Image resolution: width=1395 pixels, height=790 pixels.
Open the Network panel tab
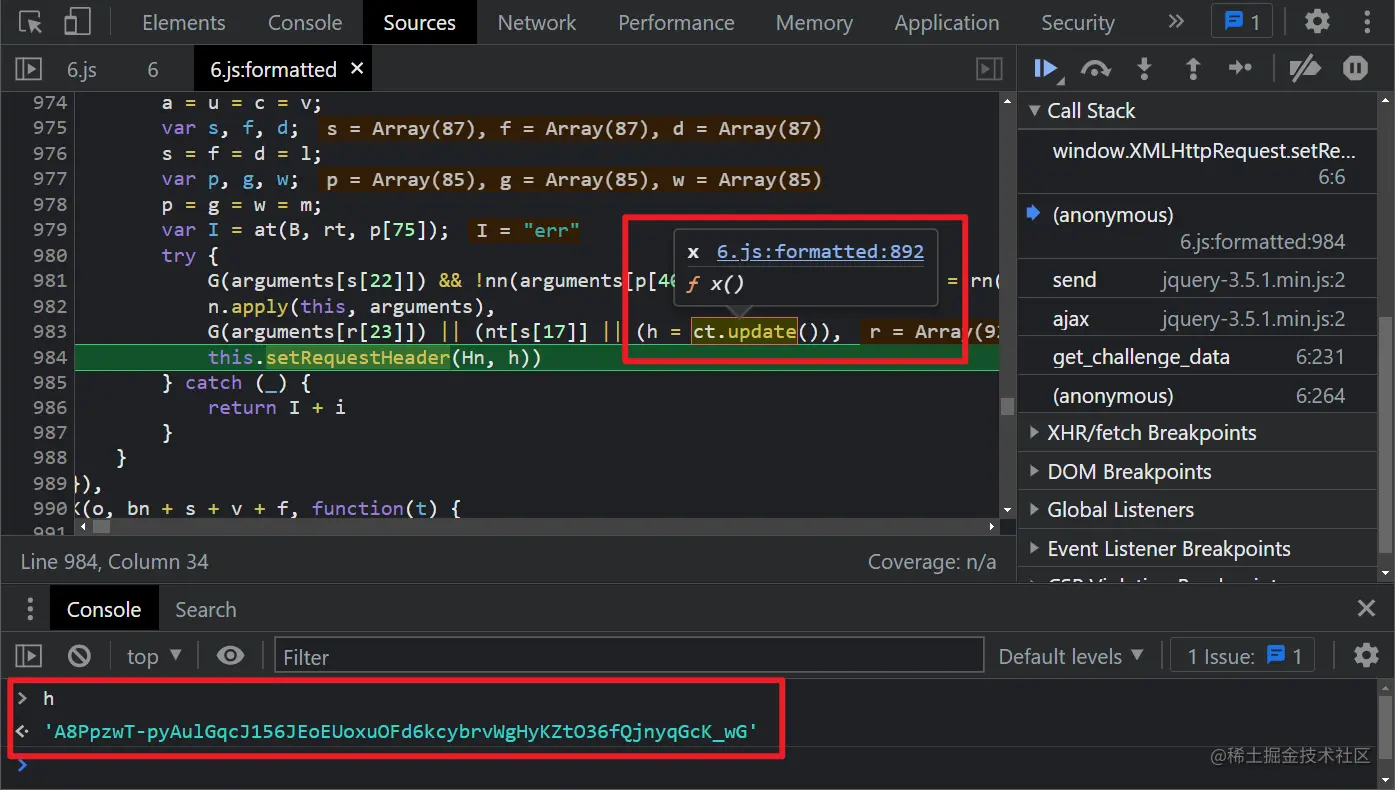(x=537, y=22)
